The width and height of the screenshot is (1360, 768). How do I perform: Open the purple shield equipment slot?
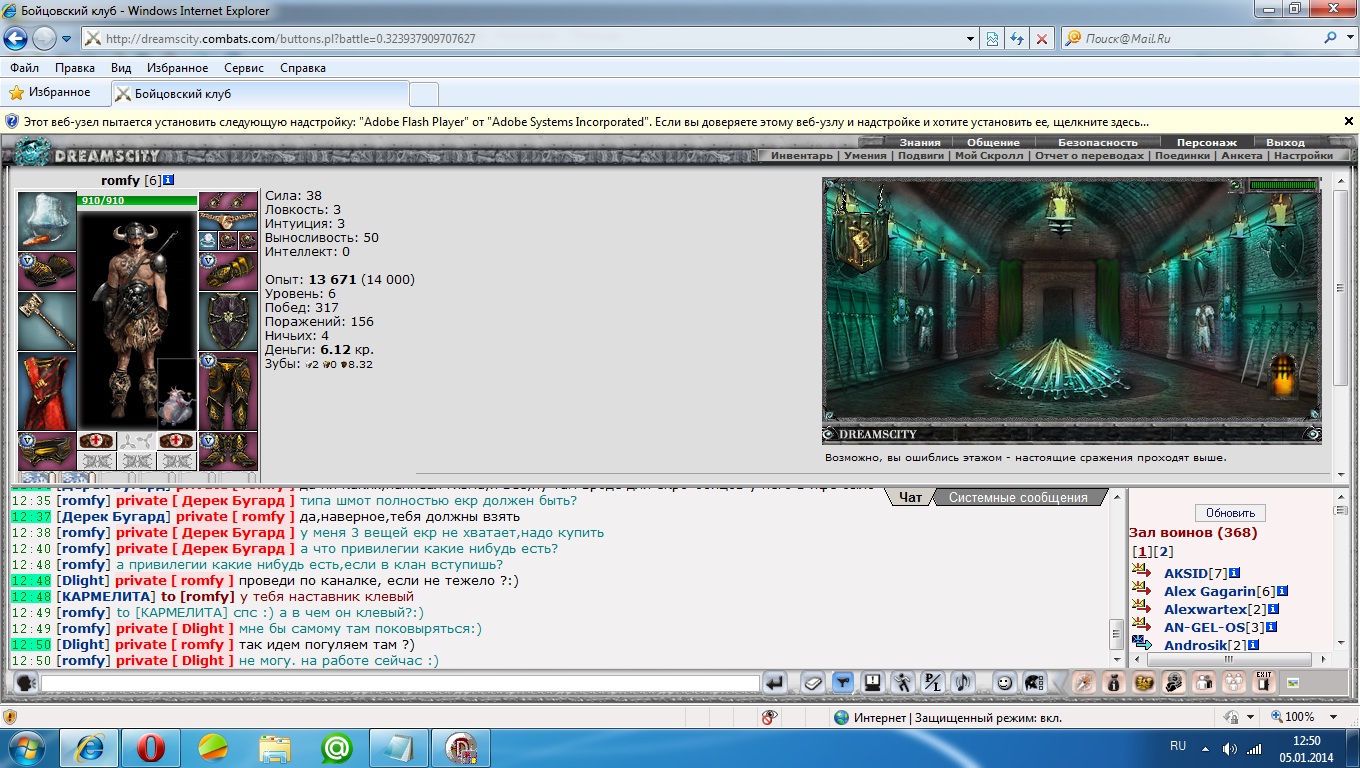[228, 321]
